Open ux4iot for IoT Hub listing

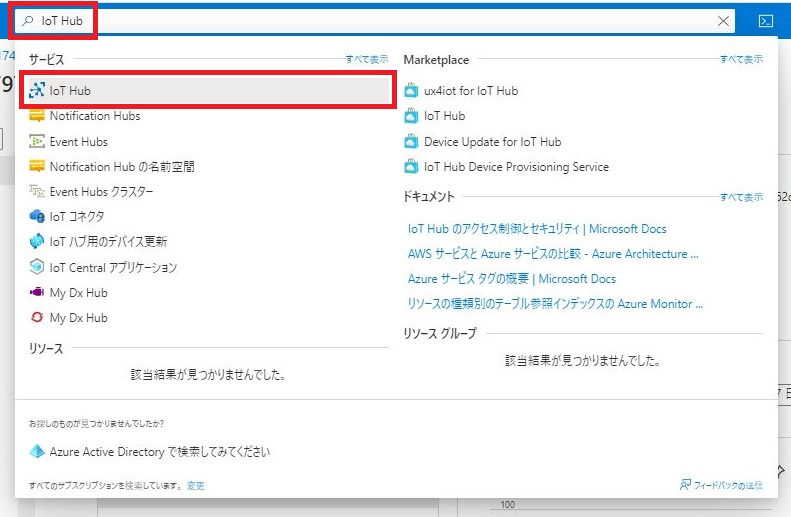click(x=471, y=91)
